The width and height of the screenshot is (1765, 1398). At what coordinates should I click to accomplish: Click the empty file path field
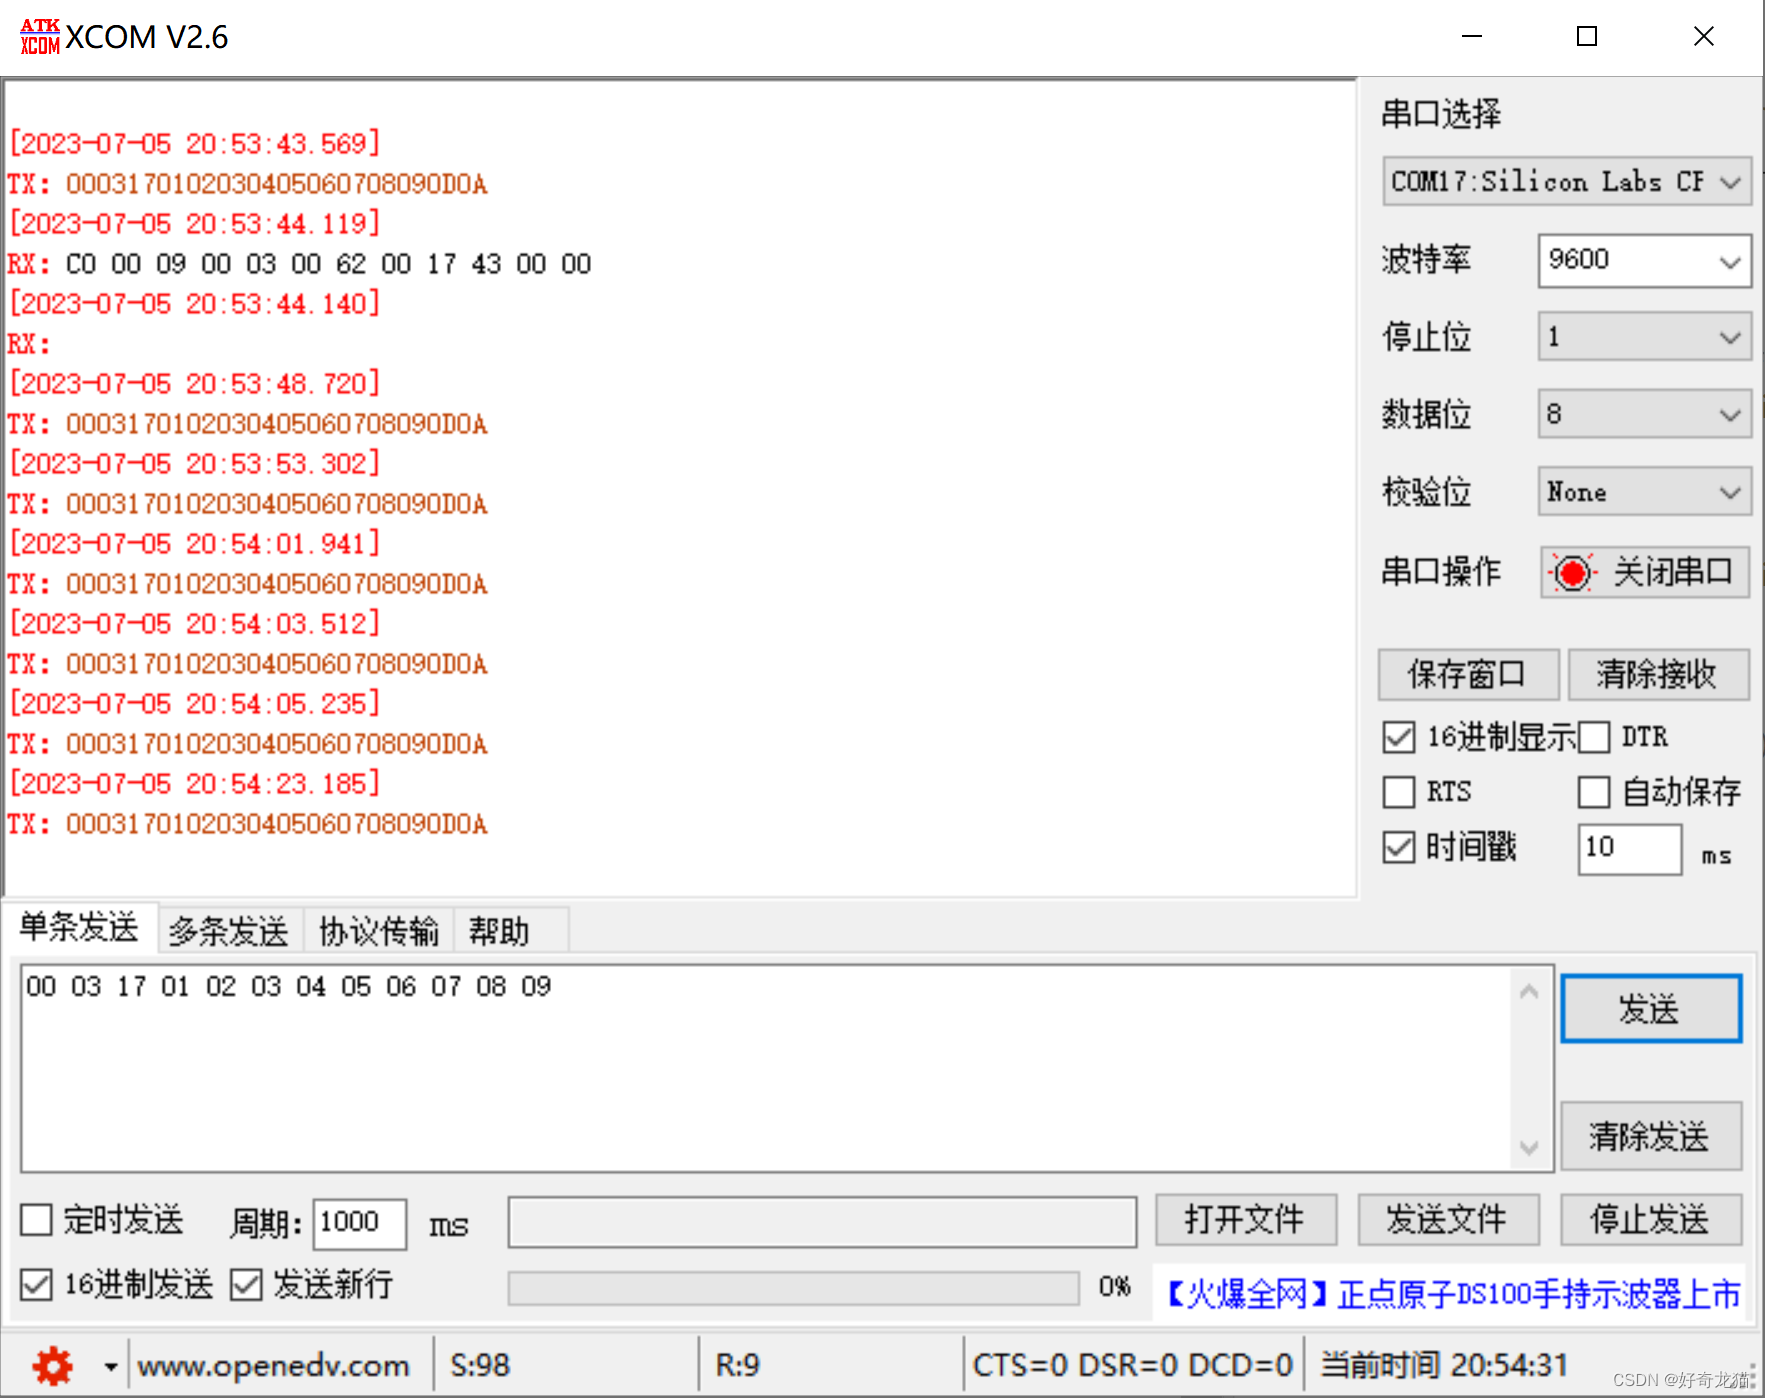click(822, 1222)
